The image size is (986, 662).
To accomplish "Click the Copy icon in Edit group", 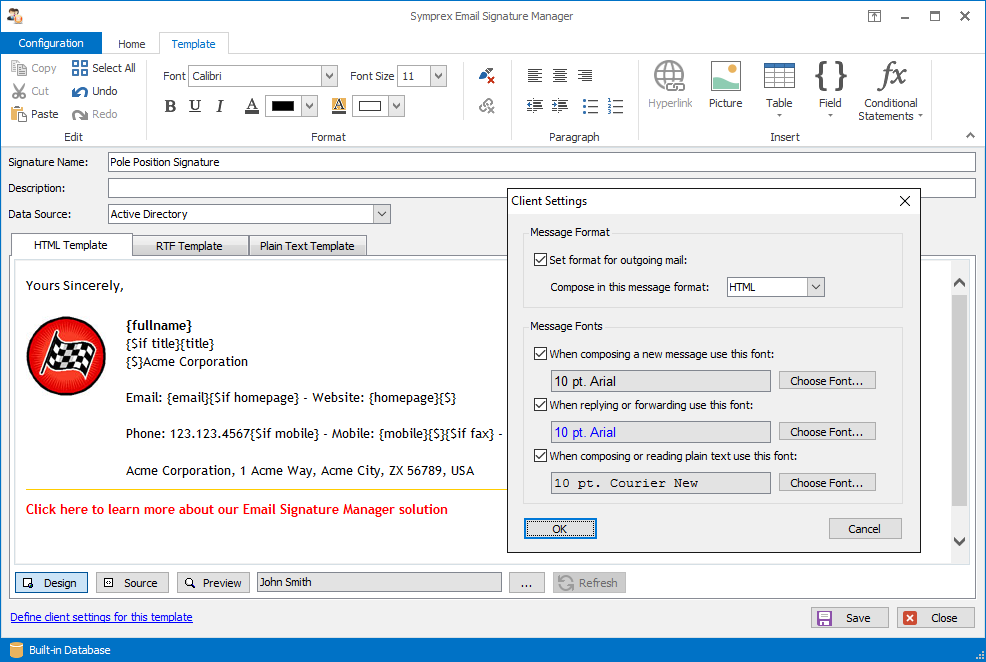I will [19, 68].
